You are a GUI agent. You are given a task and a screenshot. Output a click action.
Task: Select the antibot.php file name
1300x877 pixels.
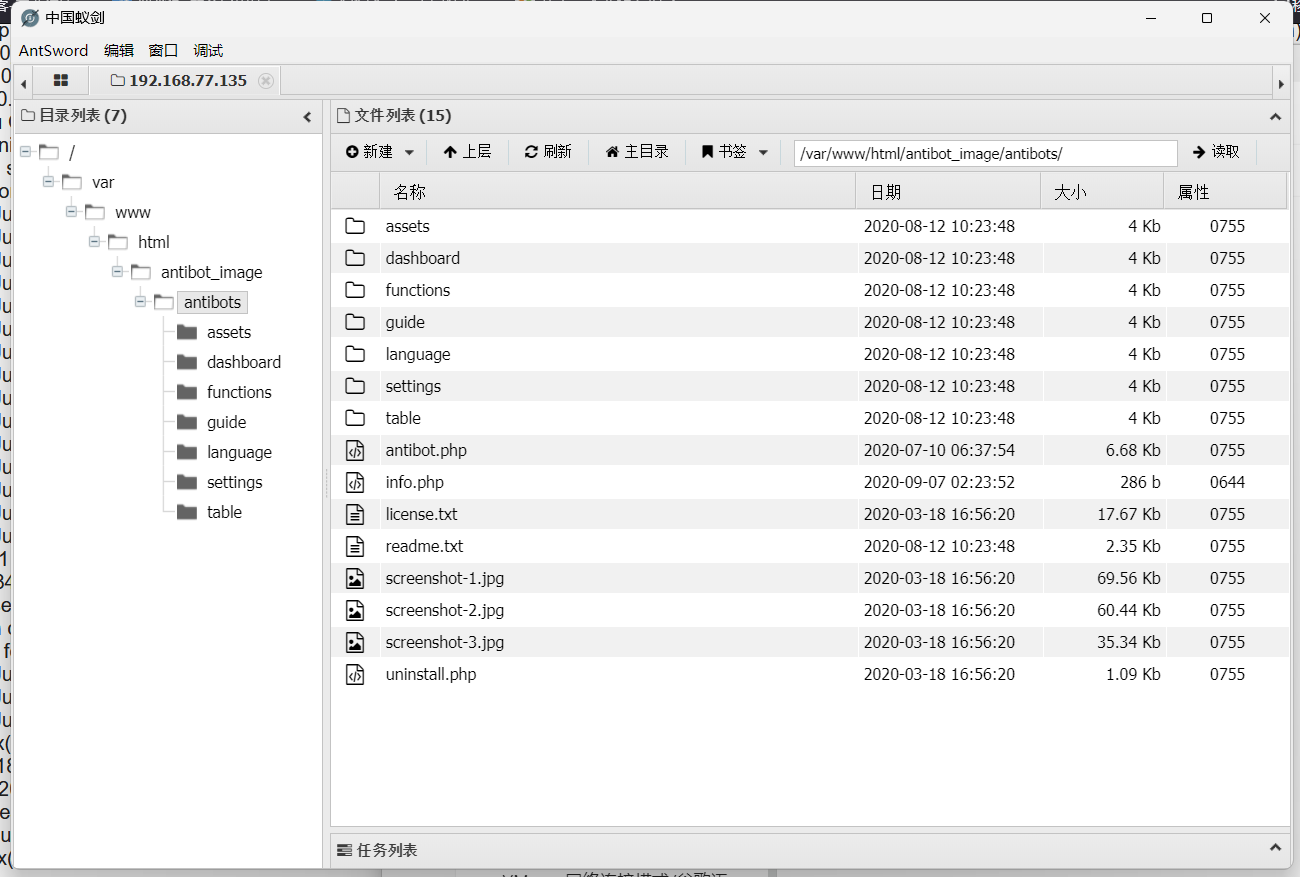pyautogui.click(x=426, y=450)
